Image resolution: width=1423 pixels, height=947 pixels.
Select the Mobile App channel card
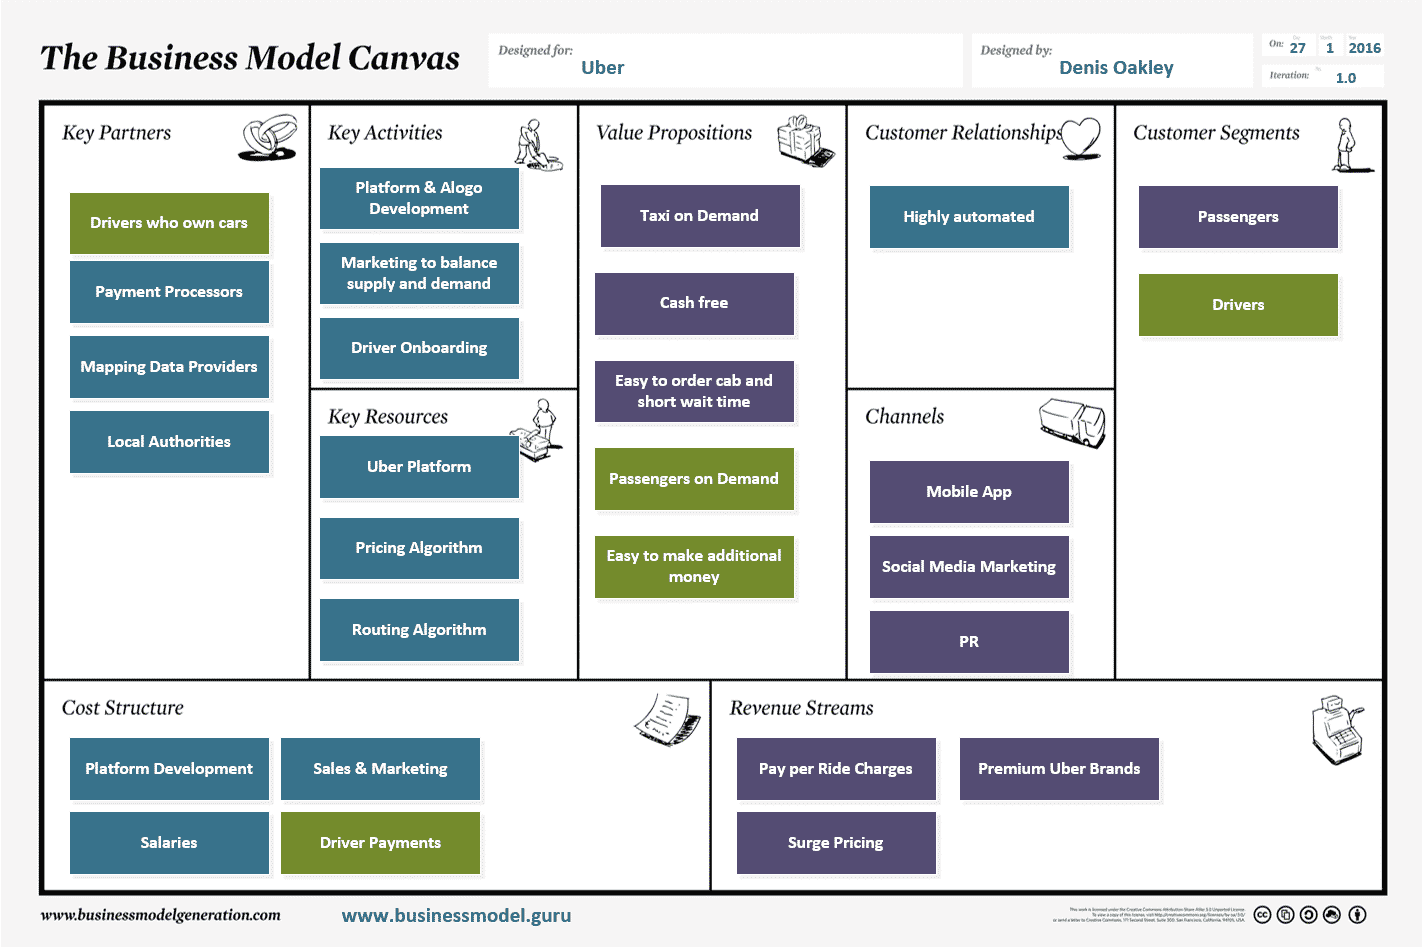969,492
